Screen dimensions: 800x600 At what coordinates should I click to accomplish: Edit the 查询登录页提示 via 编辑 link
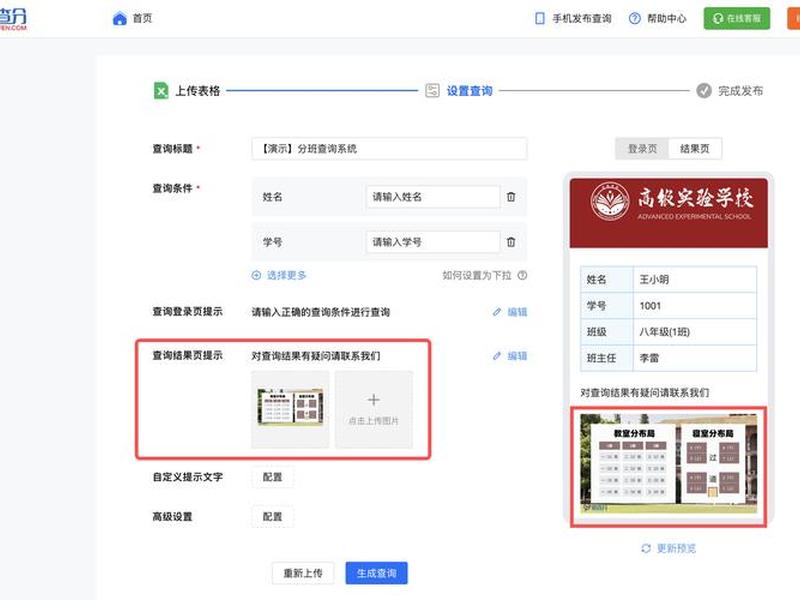point(517,312)
